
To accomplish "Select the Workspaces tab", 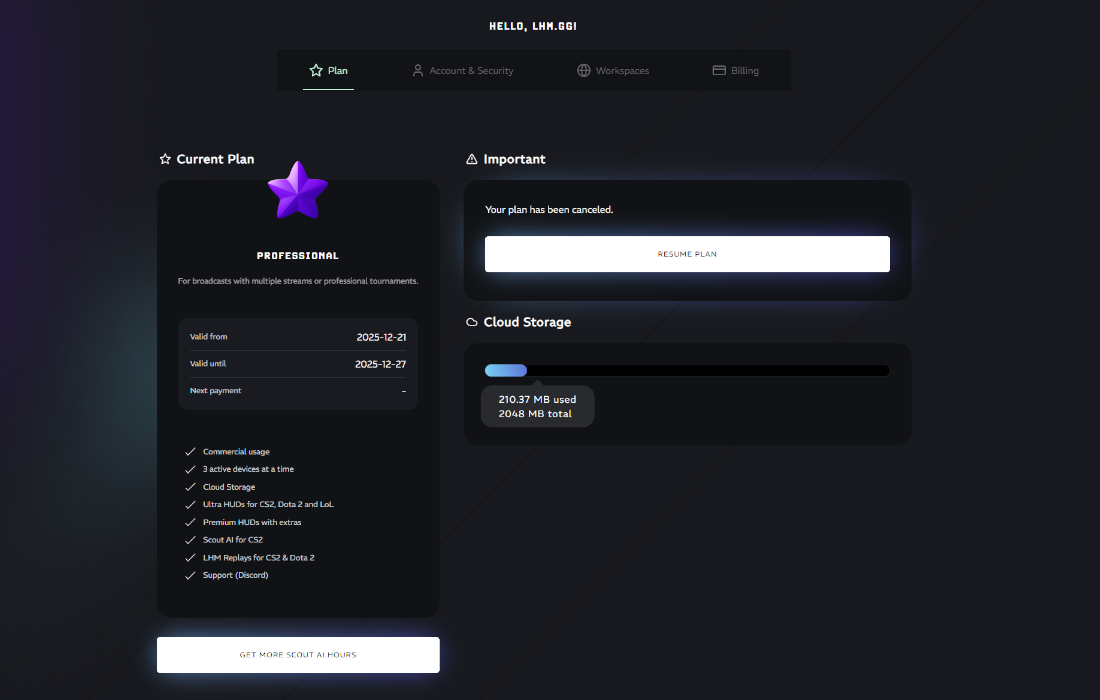I will (613, 70).
